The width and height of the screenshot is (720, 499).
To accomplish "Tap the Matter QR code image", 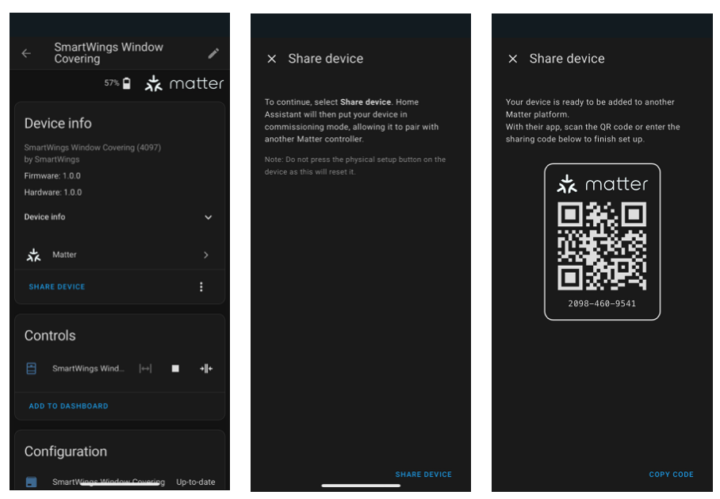I will point(602,246).
